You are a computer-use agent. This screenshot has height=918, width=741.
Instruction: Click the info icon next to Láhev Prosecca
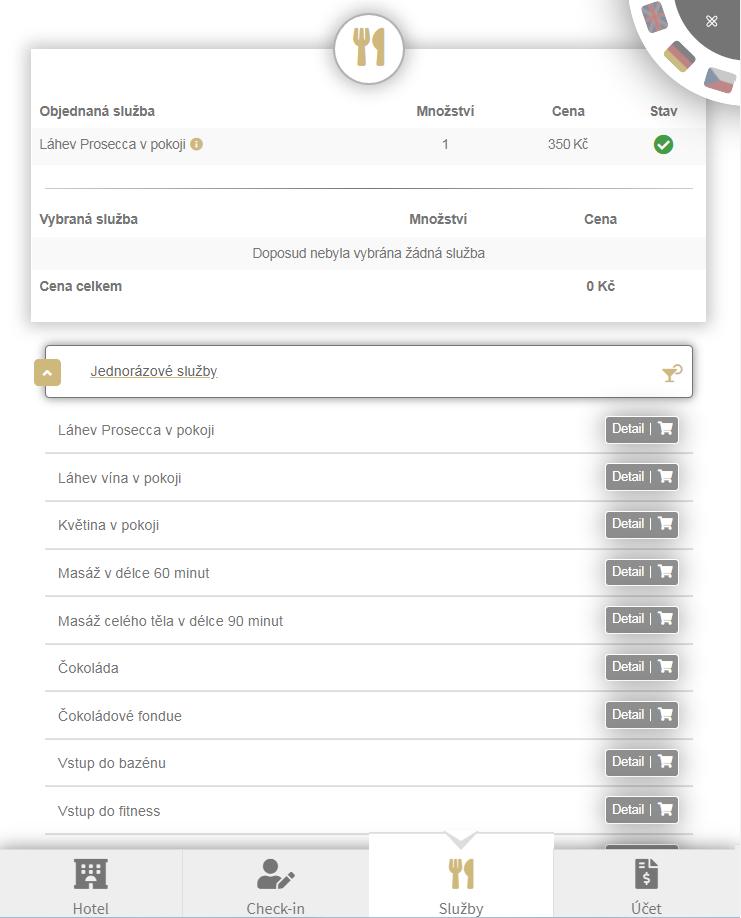coord(197,144)
